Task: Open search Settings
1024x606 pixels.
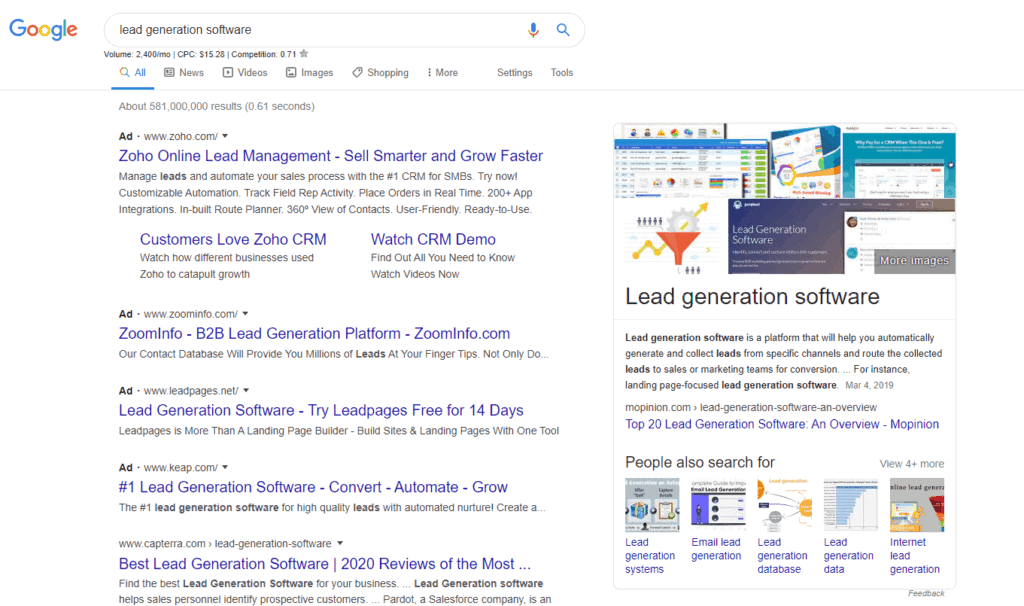Action: point(515,72)
